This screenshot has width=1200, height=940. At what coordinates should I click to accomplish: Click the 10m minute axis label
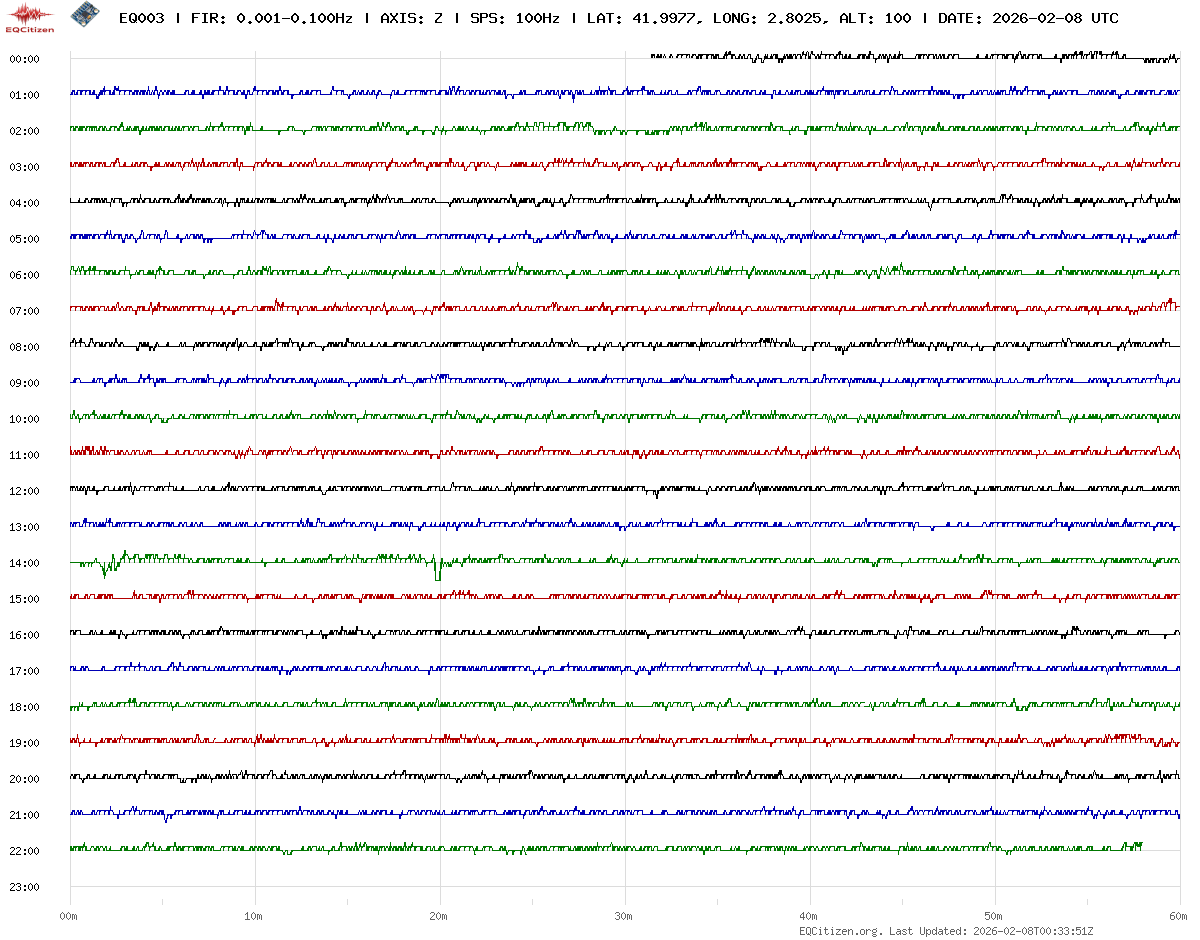point(254,916)
